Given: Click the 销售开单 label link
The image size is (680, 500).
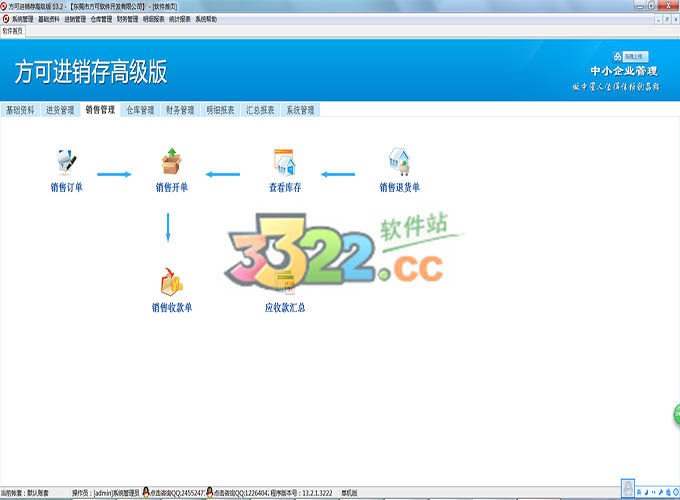Looking at the screenshot, I should tap(172, 187).
